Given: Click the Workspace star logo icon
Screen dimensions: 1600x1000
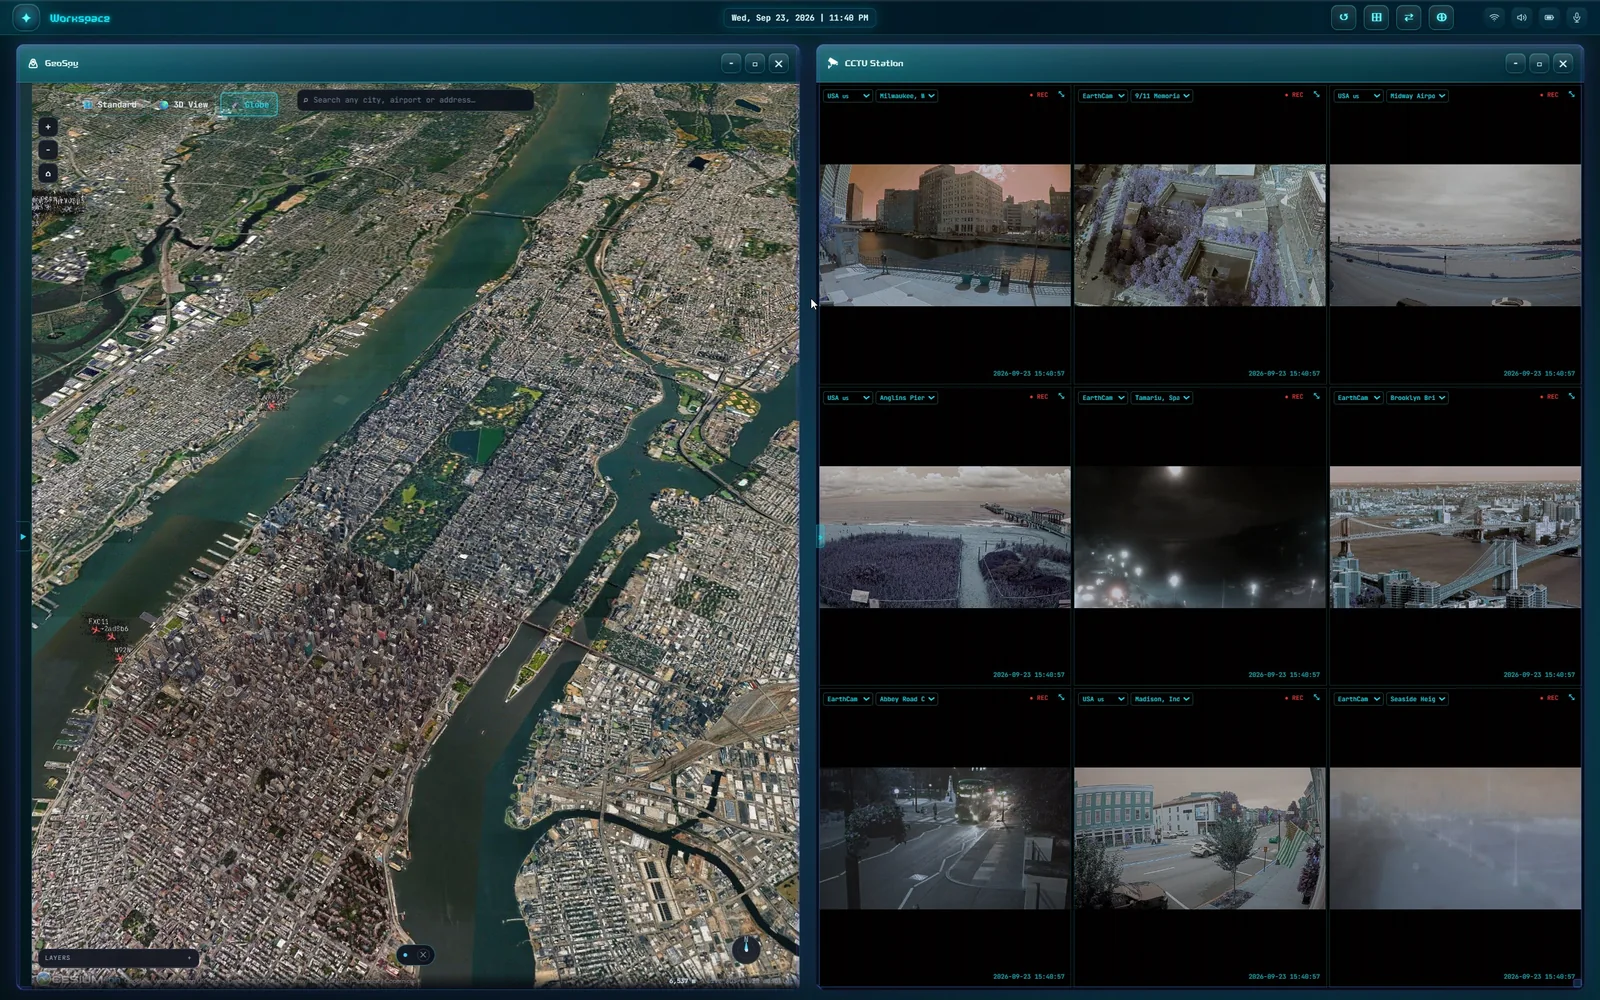Looking at the screenshot, I should click(26, 18).
